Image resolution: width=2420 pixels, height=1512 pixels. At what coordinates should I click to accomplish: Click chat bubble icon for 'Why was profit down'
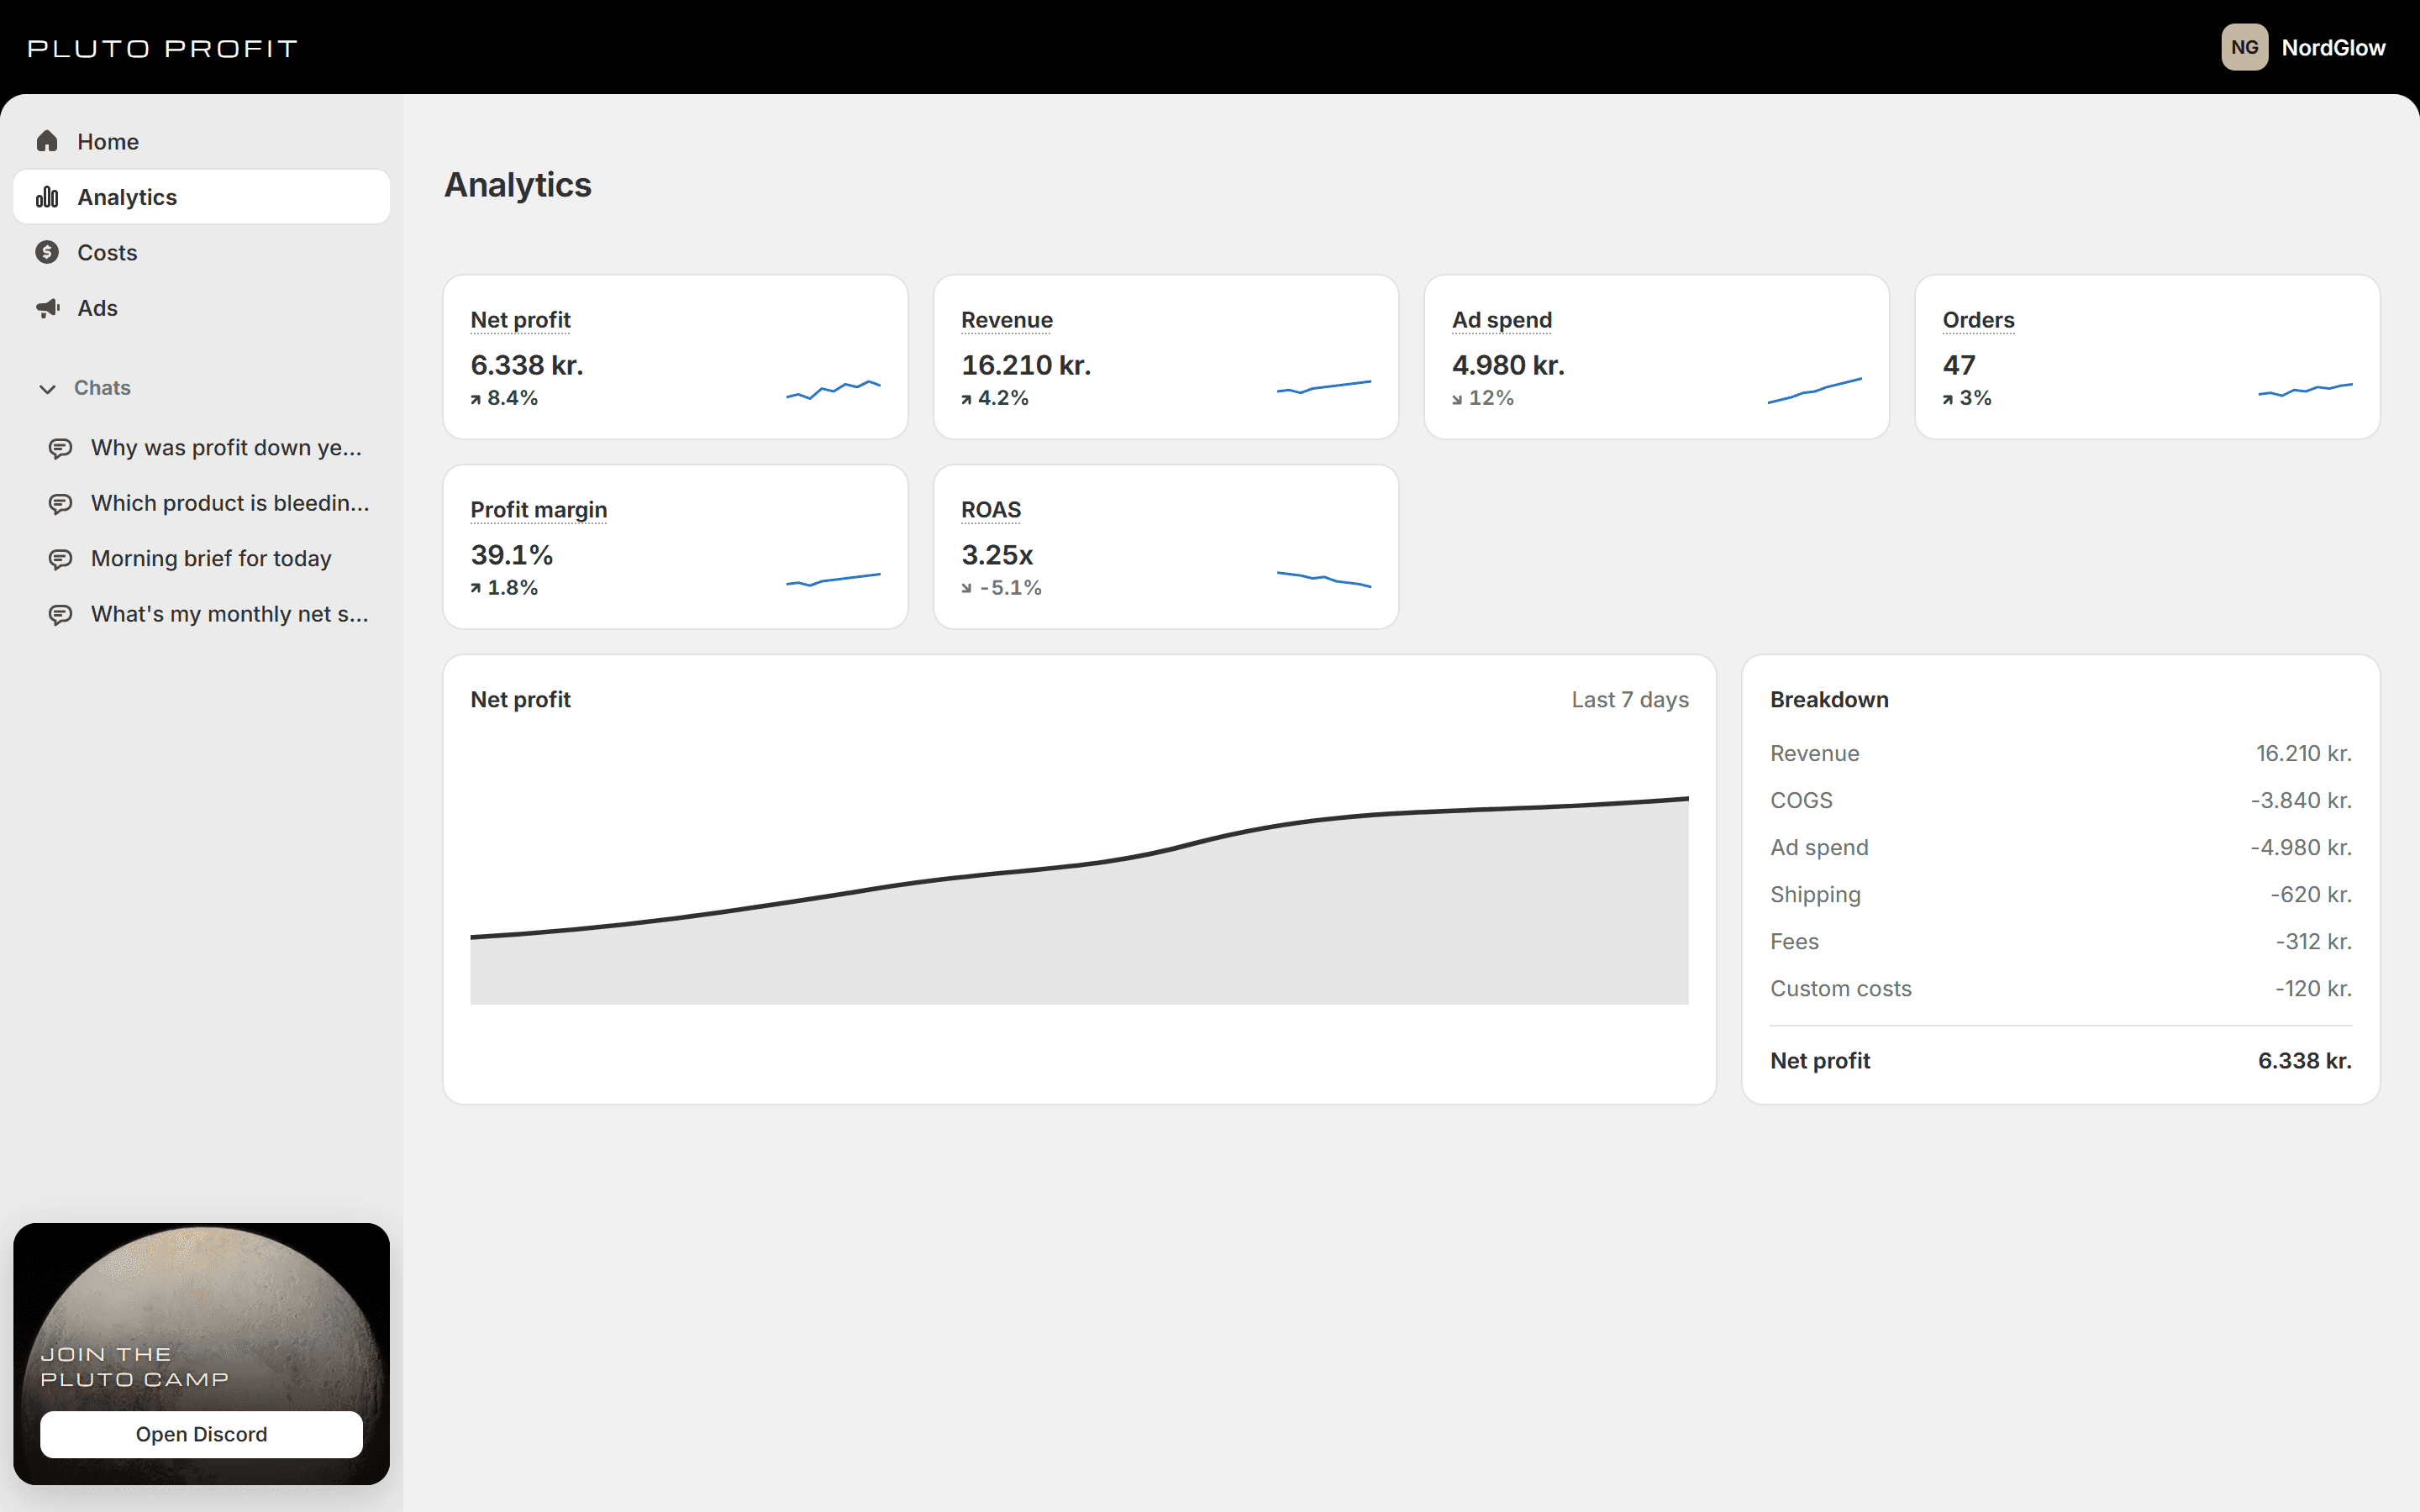60,448
